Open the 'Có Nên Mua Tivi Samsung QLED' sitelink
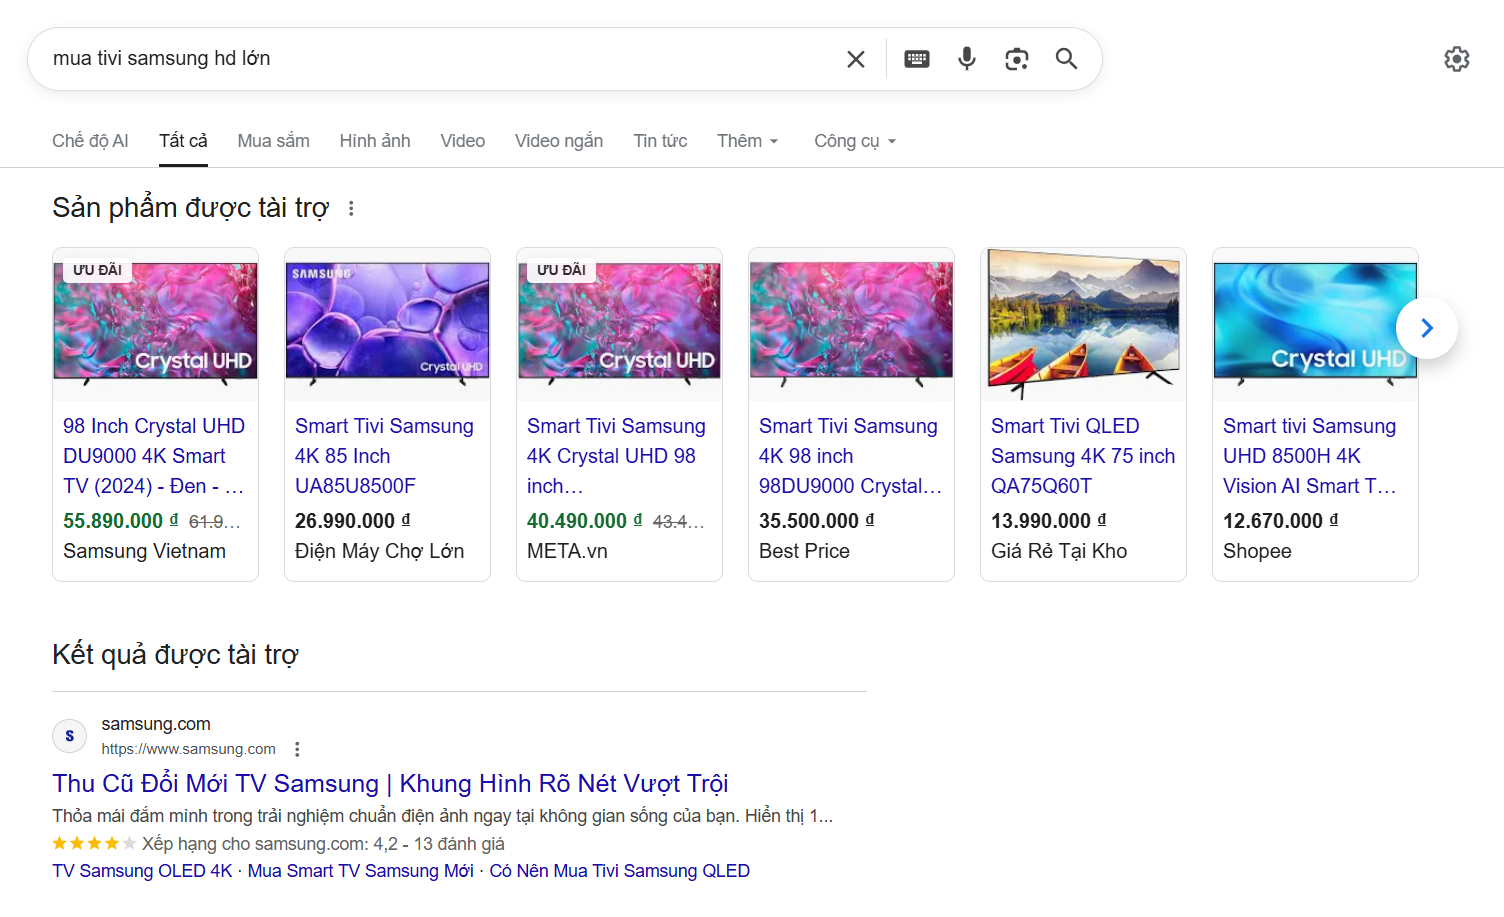 [619, 871]
